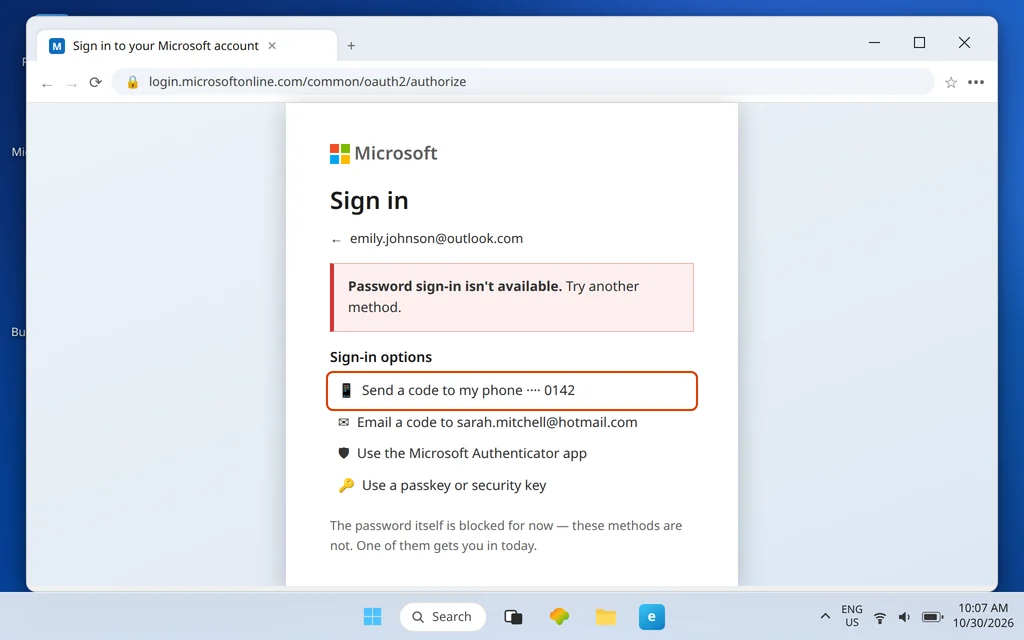Viewport: 1024px width, 640px height.
Task: Click the envelope icon beside Email a code
Action: coord(344,423)
